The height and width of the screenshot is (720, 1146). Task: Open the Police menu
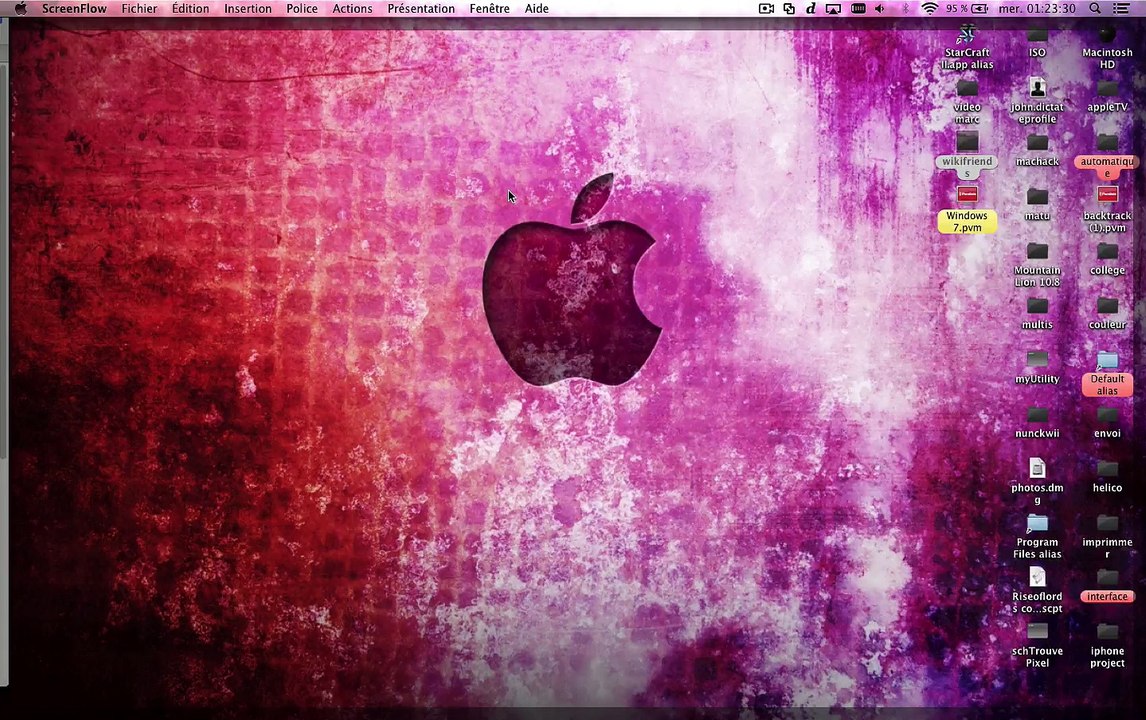point(302,9)
